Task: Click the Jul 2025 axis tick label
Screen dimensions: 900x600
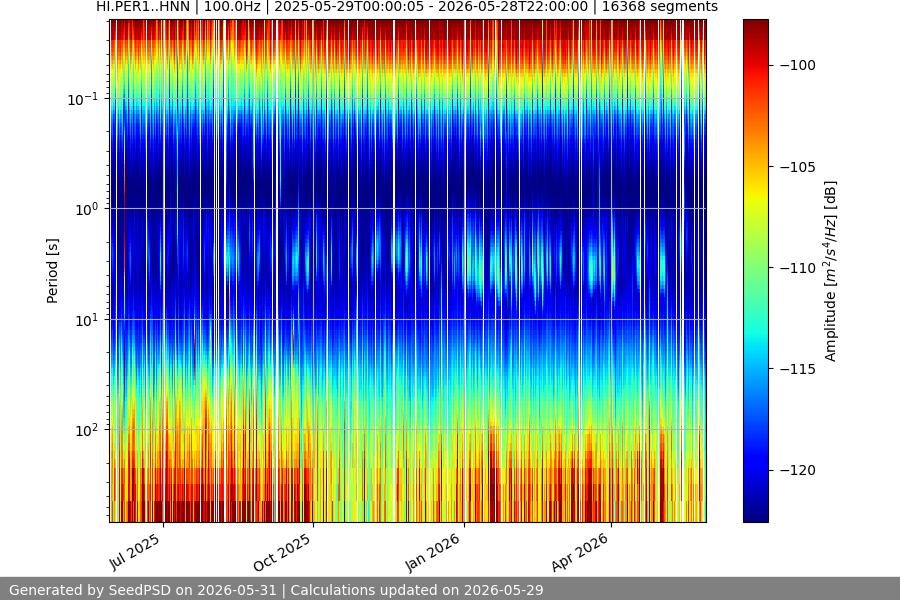Action: click(135, 551)
